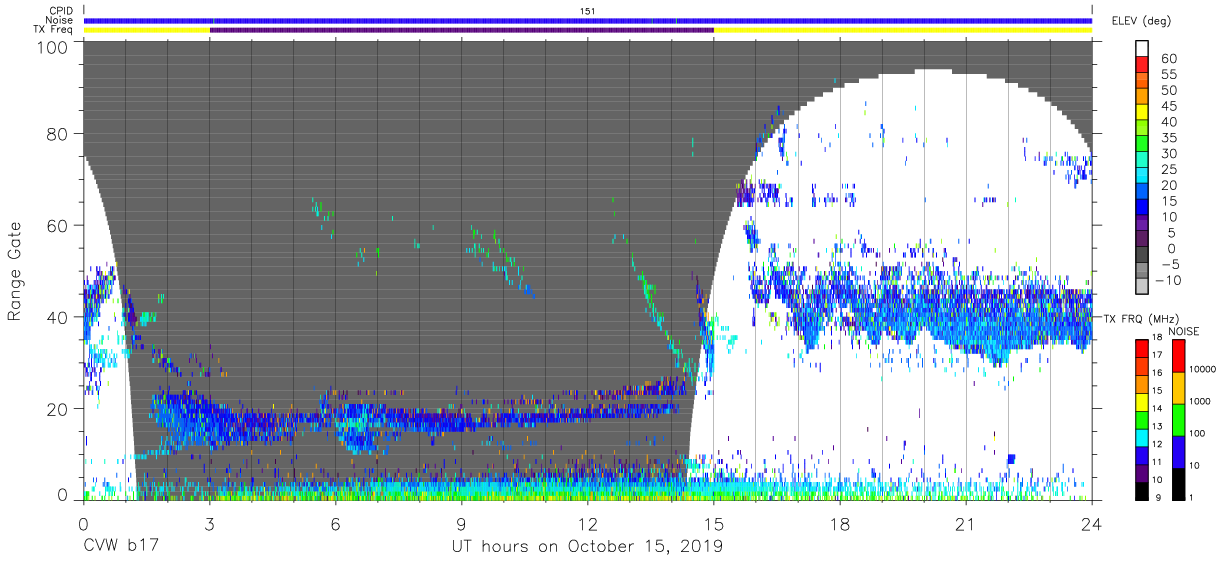Viewport: 1228px width, 567px height.
Task: Click the 1 tick on the NOISE colorbar
Action: pos(1191,497)
